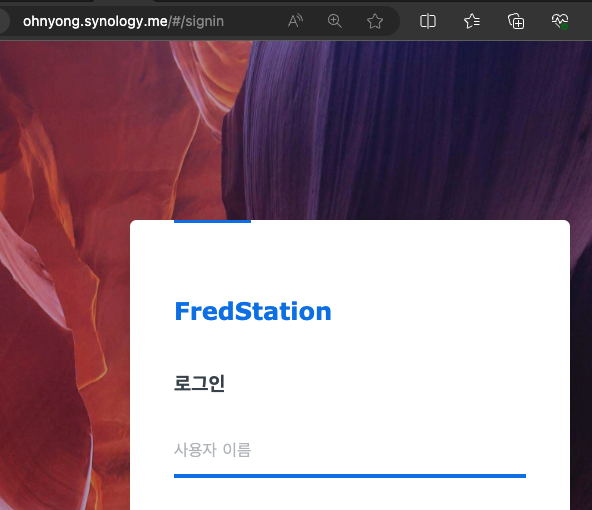Open the zoom magnifier icon in address bar

click(335, 21)
